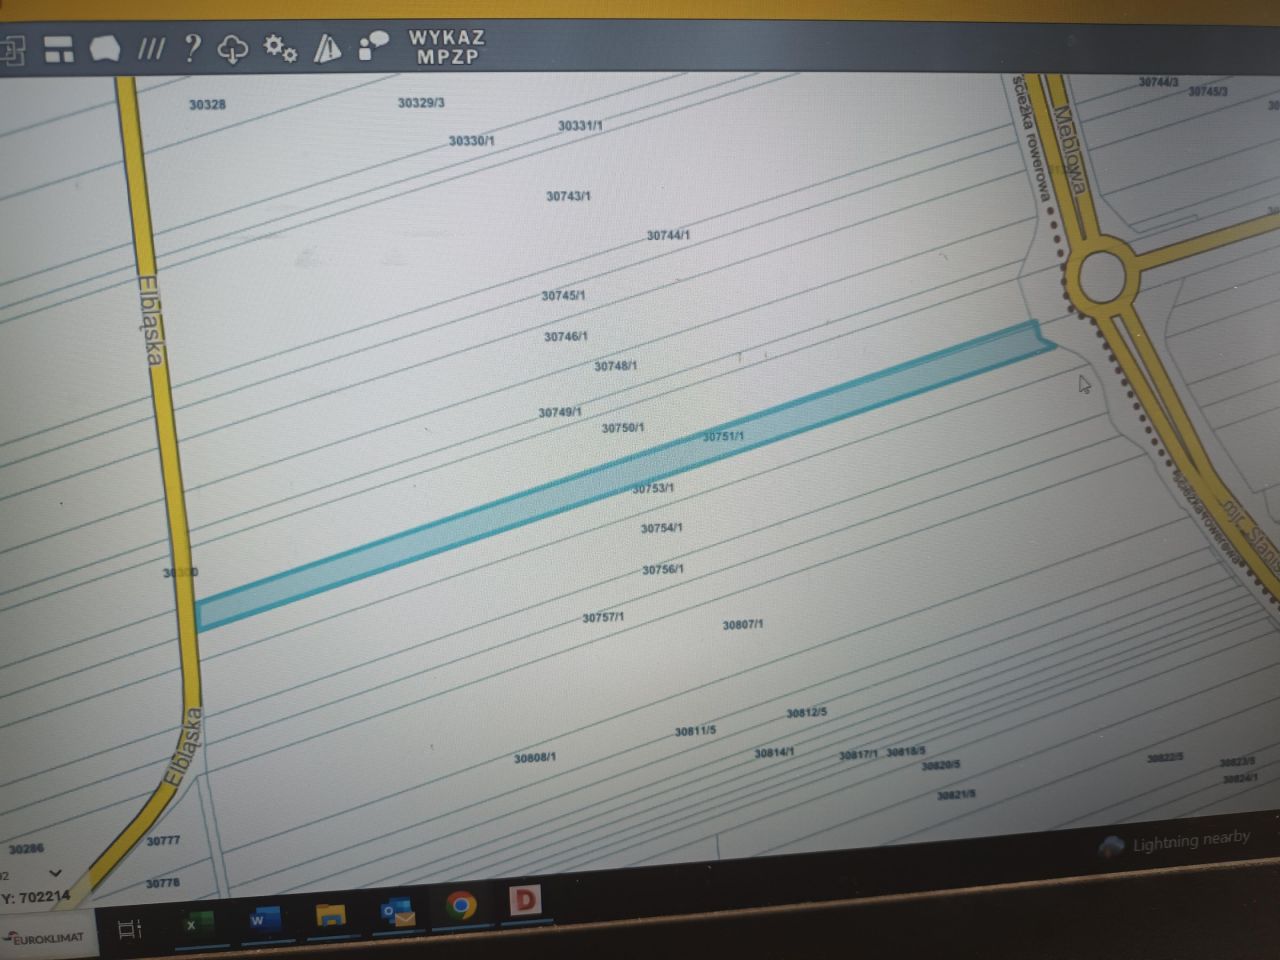Open the user feedback chat icon

coord(374,46)
